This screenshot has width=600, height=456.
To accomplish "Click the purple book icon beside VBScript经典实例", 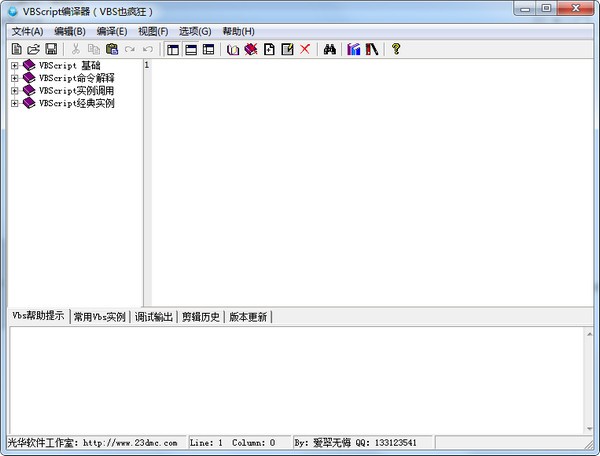I will 29,103.
